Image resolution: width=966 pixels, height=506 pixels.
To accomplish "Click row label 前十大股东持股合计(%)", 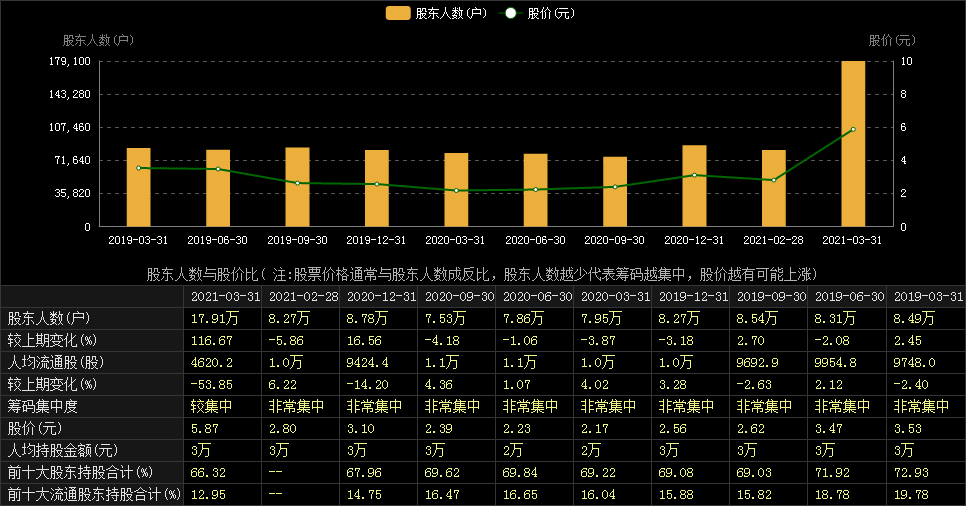I will pyautogui.click(x=80, y=473).
